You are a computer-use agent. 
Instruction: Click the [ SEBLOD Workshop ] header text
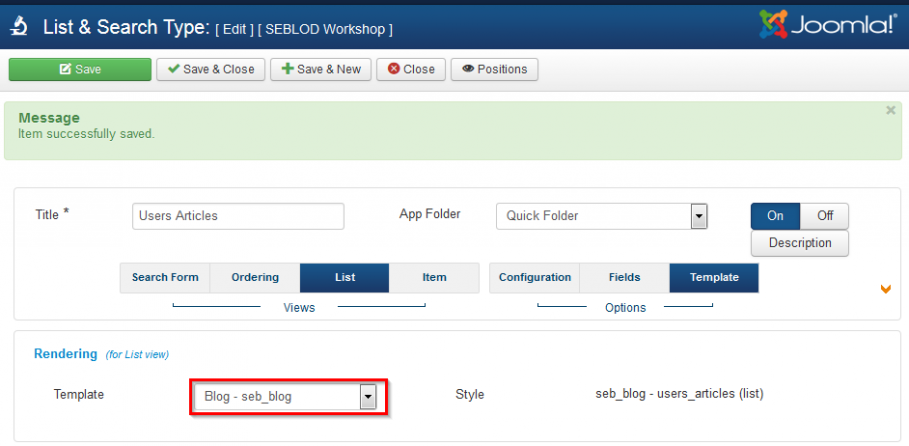tap(325, 29)
